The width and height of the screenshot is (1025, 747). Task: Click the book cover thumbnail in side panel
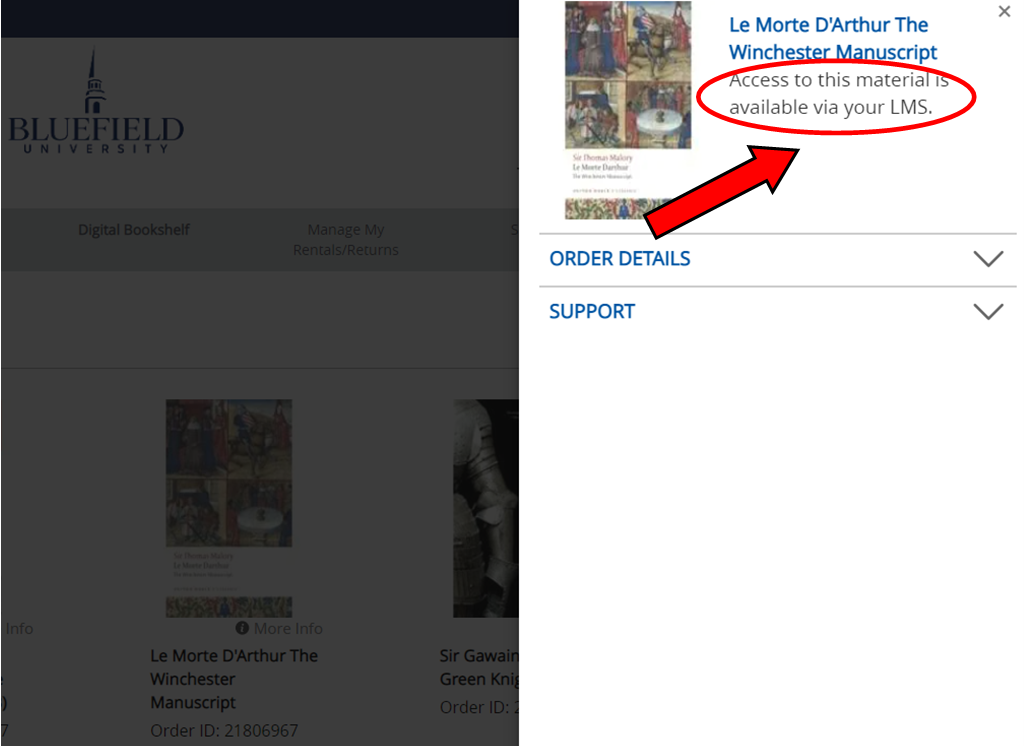click(x=628, y=110)
